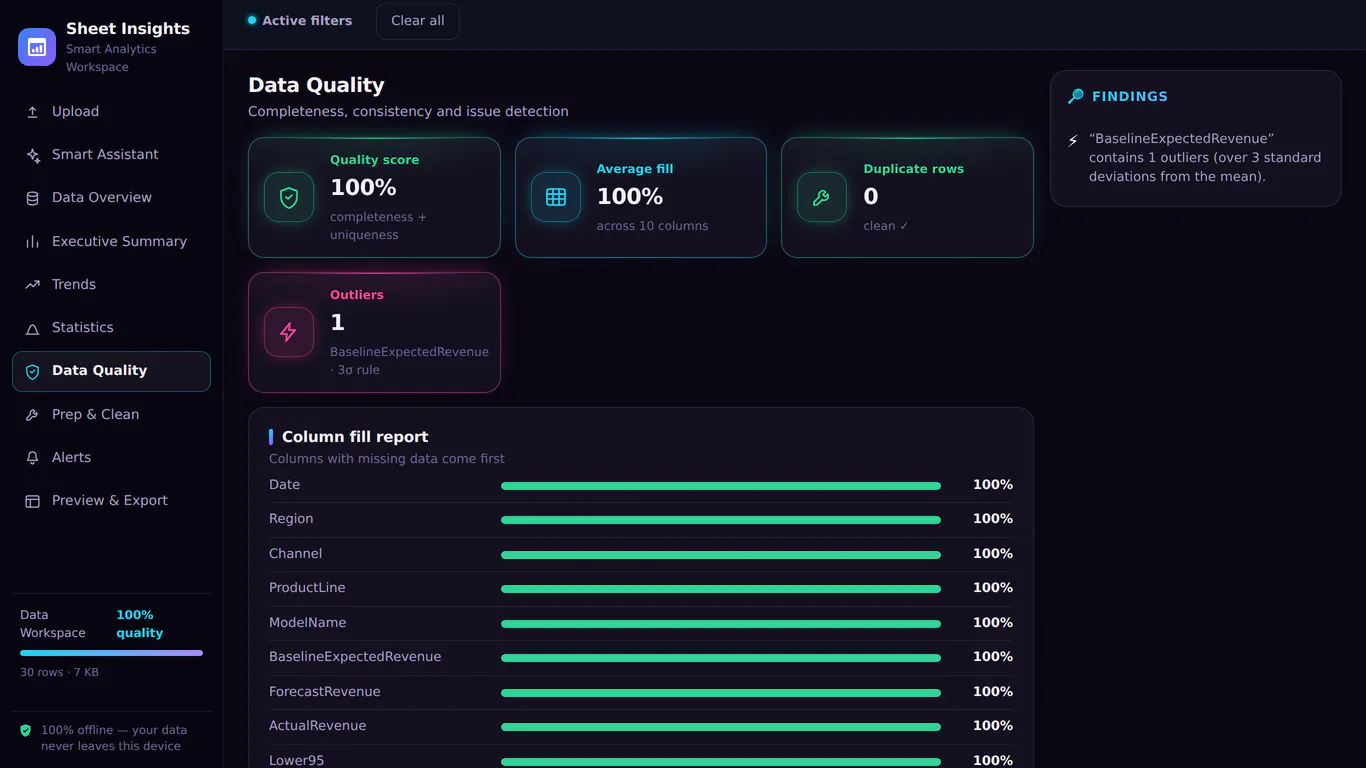Viewport: 1366px width, 768px height.
Task: Click the Statistics curve icon
Action: click(32, 328)
